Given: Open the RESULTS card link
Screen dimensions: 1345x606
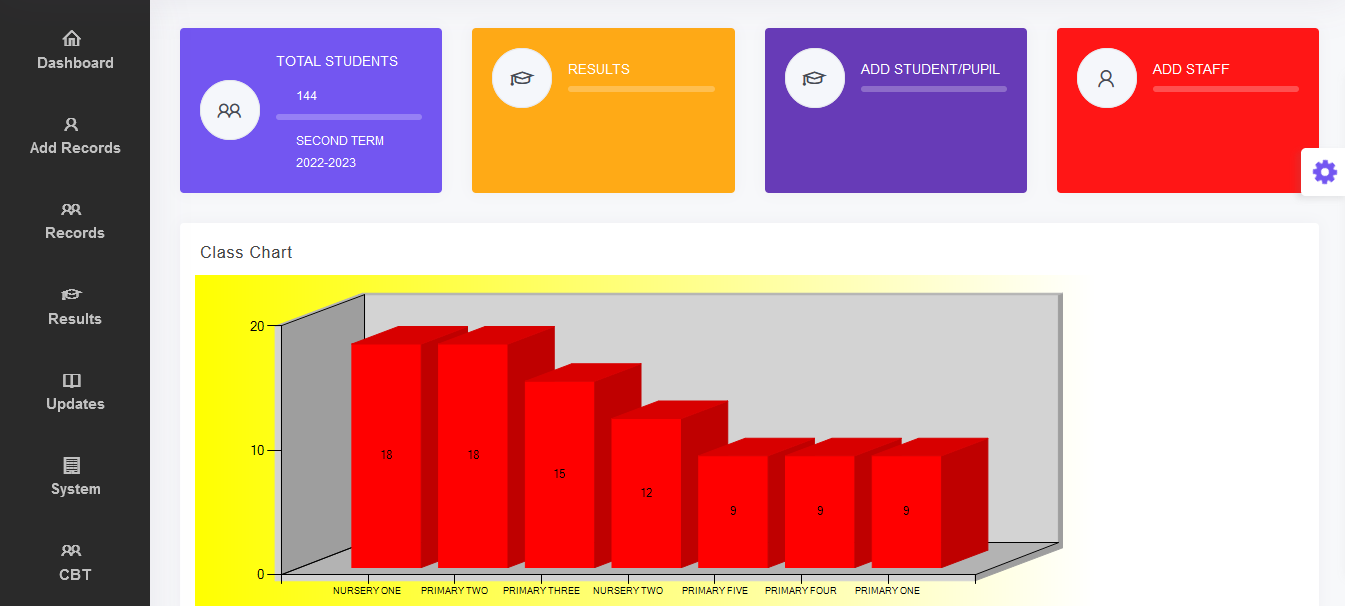Looking at the screenshot, I should (x=598, y=69).
